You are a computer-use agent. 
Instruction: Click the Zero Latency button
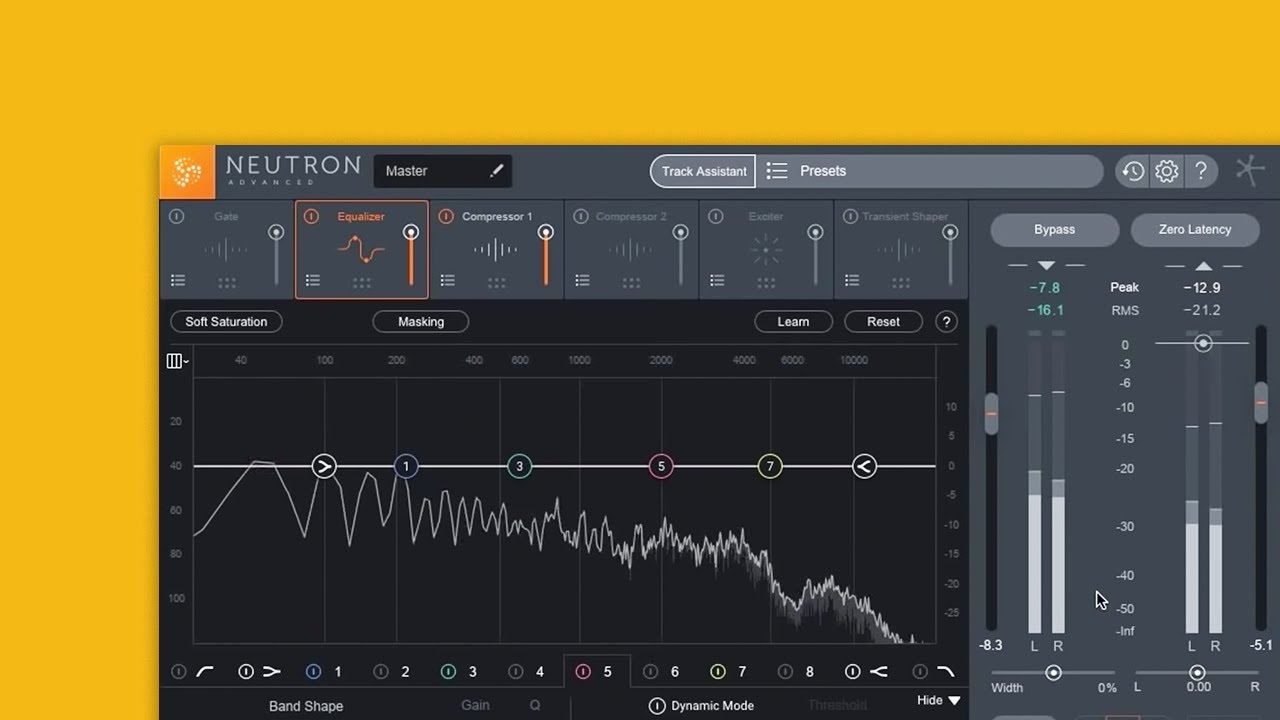tap(1195, 230)
